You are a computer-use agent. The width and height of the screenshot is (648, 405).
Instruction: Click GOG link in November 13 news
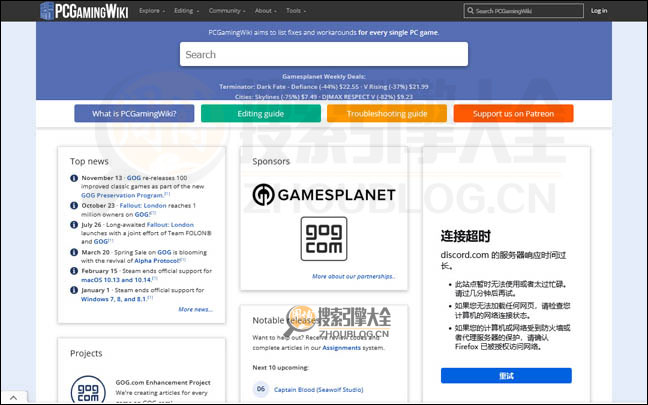coord(133,178)
